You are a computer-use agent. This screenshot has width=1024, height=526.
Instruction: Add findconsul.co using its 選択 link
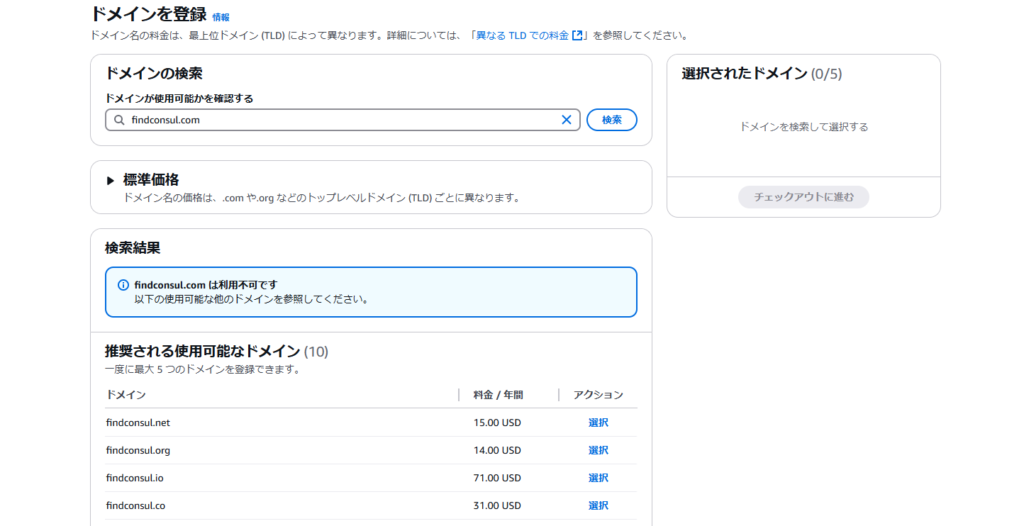[598, 506]
